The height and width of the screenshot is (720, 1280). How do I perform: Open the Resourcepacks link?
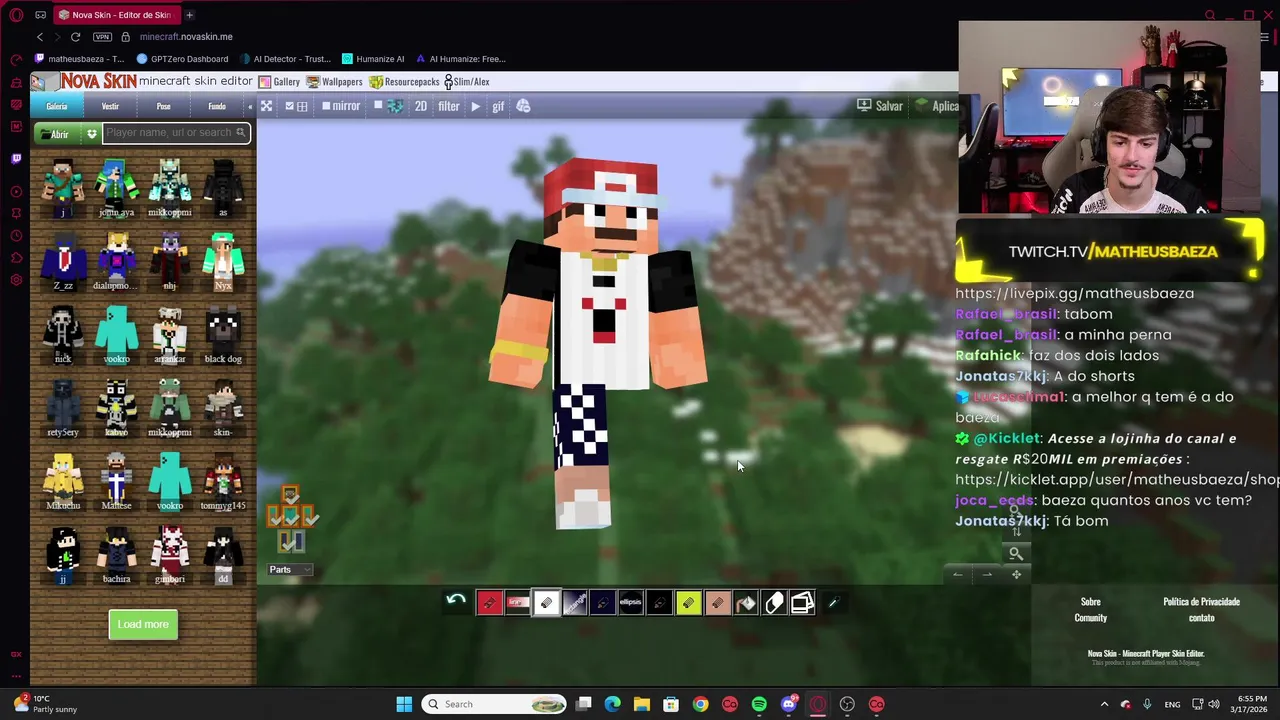coord(404,82)
